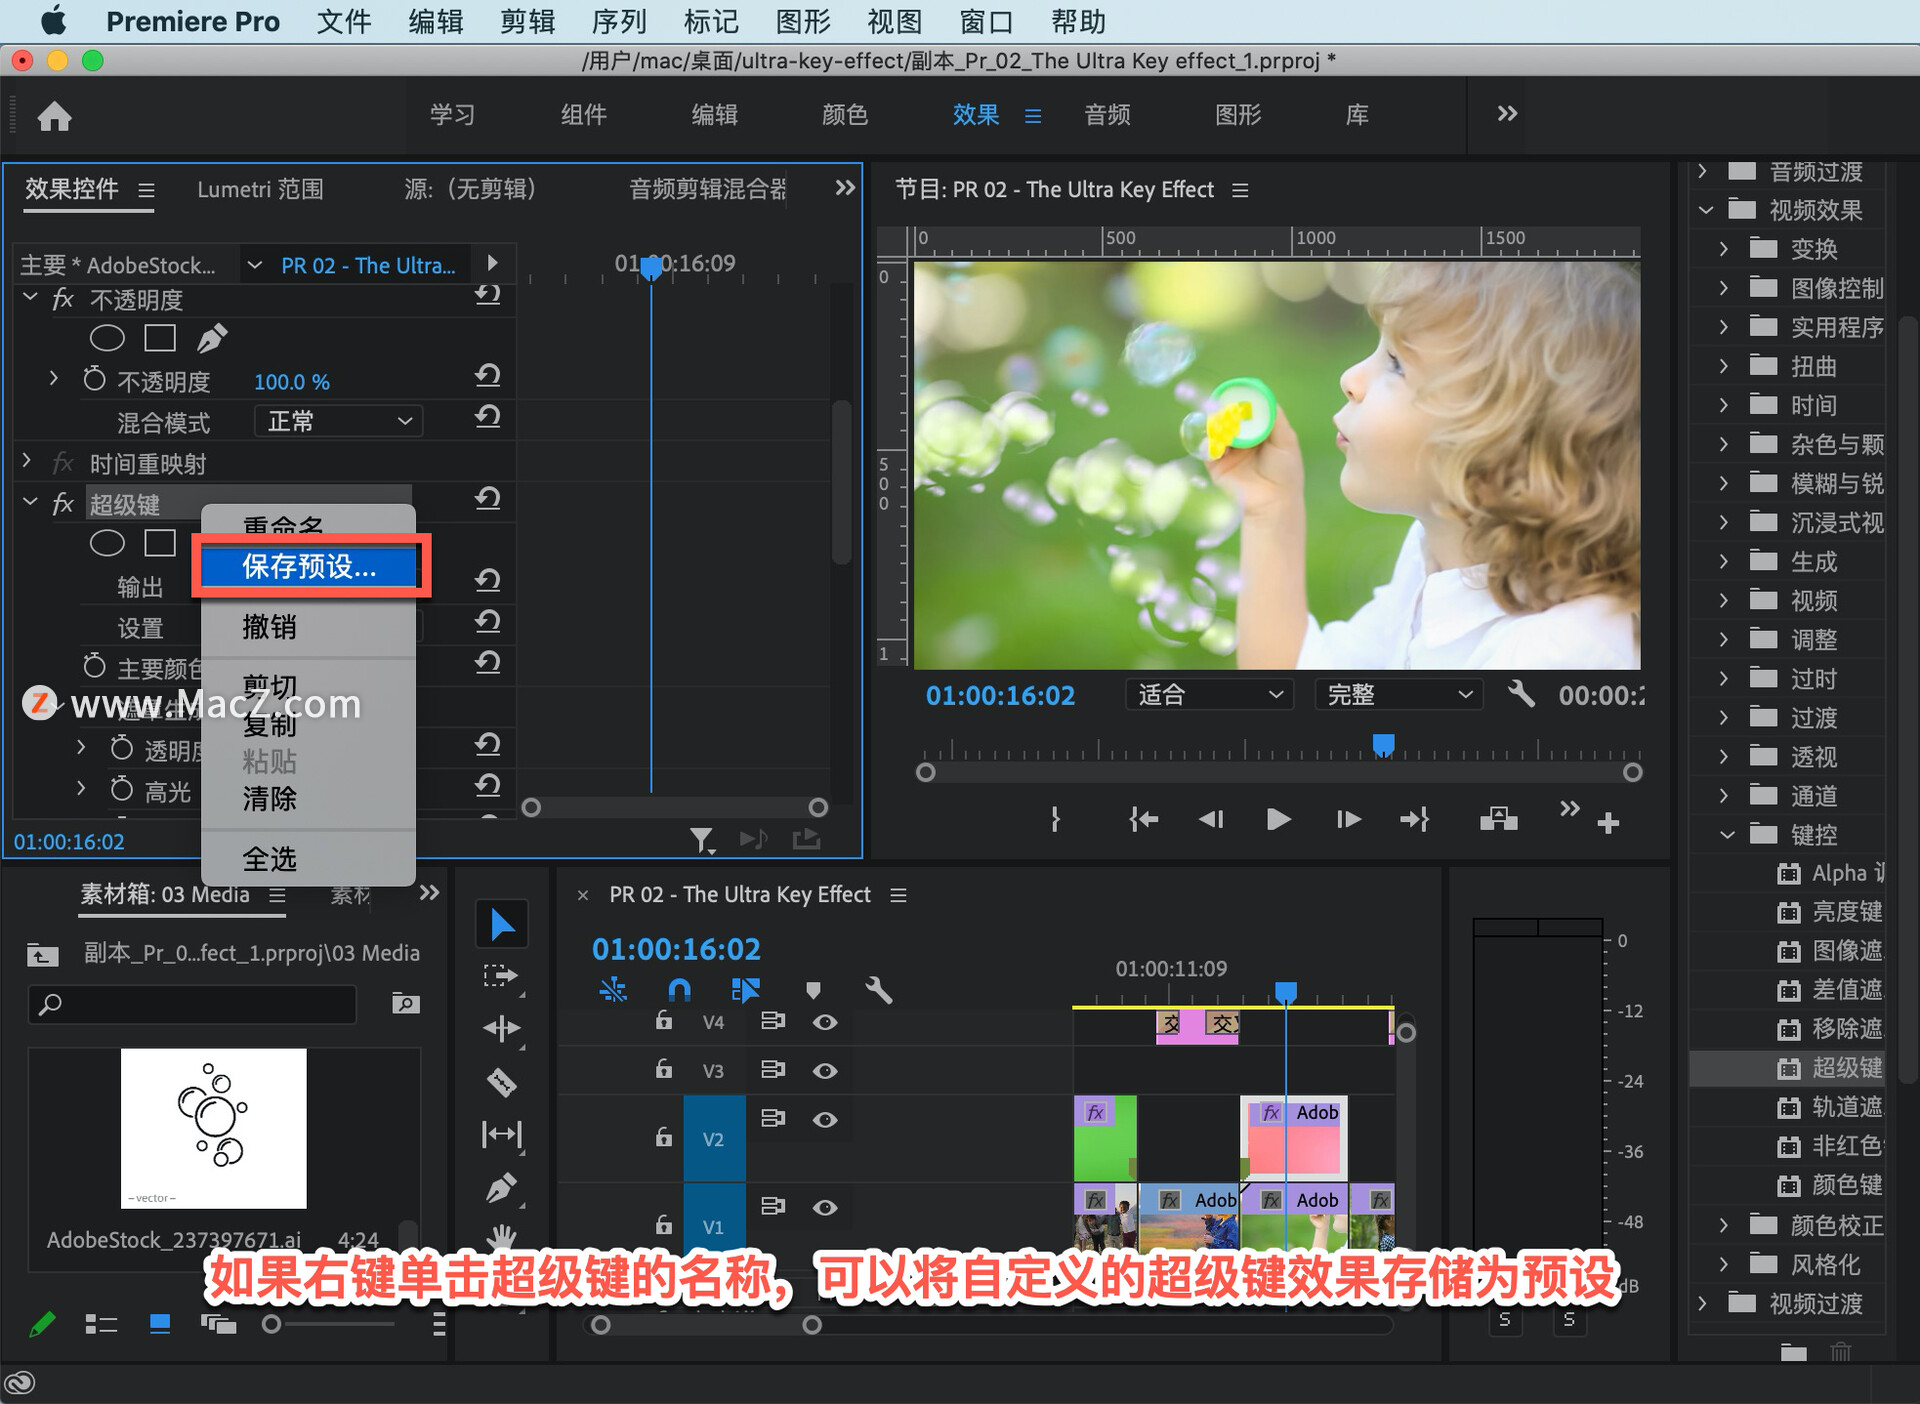Toggle Snap in timeline
The image size is (1920, 1404).
[x=679, y=990]
